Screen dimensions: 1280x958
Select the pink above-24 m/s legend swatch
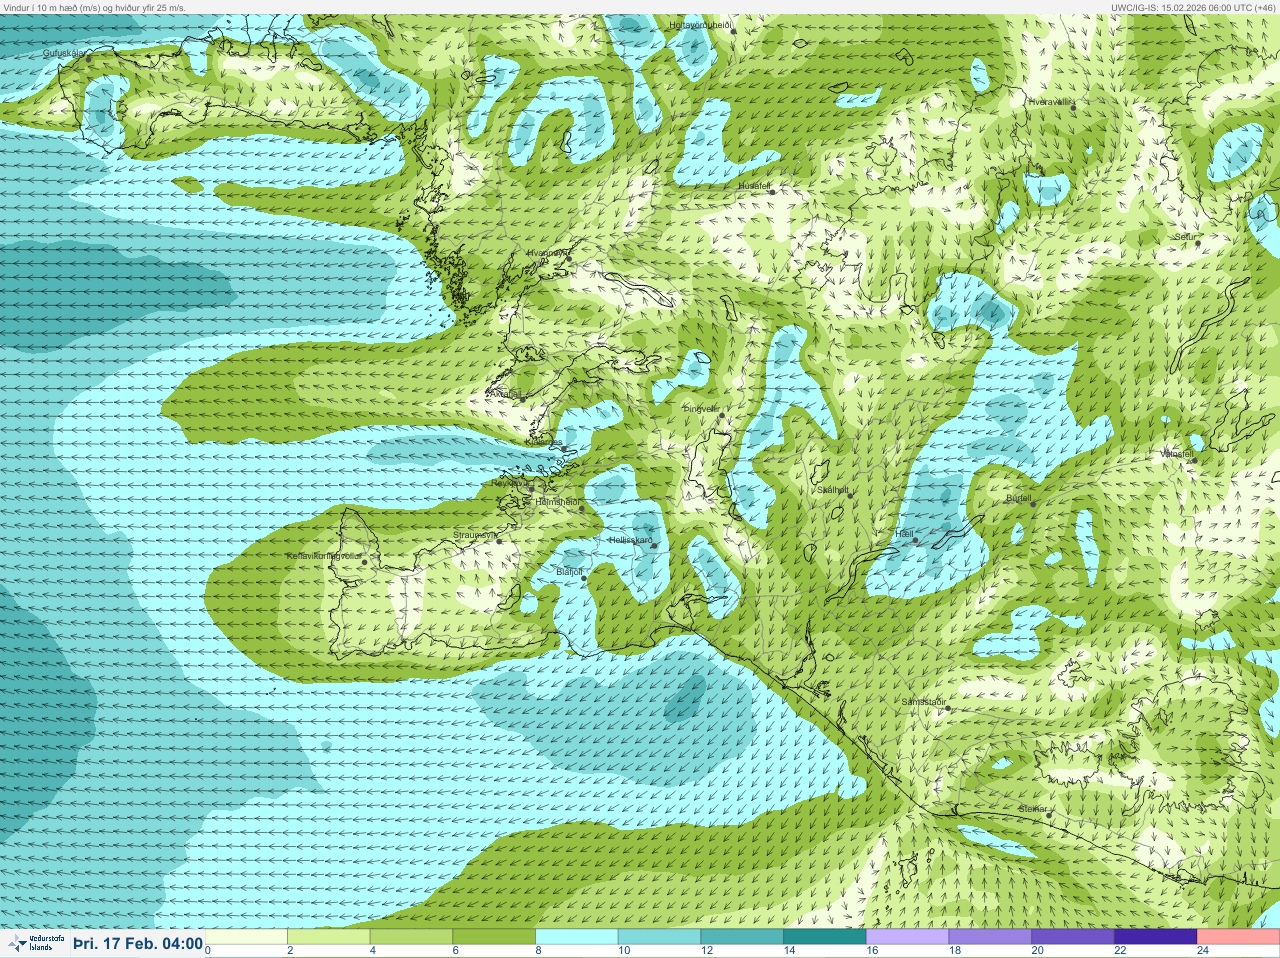click(x=1238, y=937)
